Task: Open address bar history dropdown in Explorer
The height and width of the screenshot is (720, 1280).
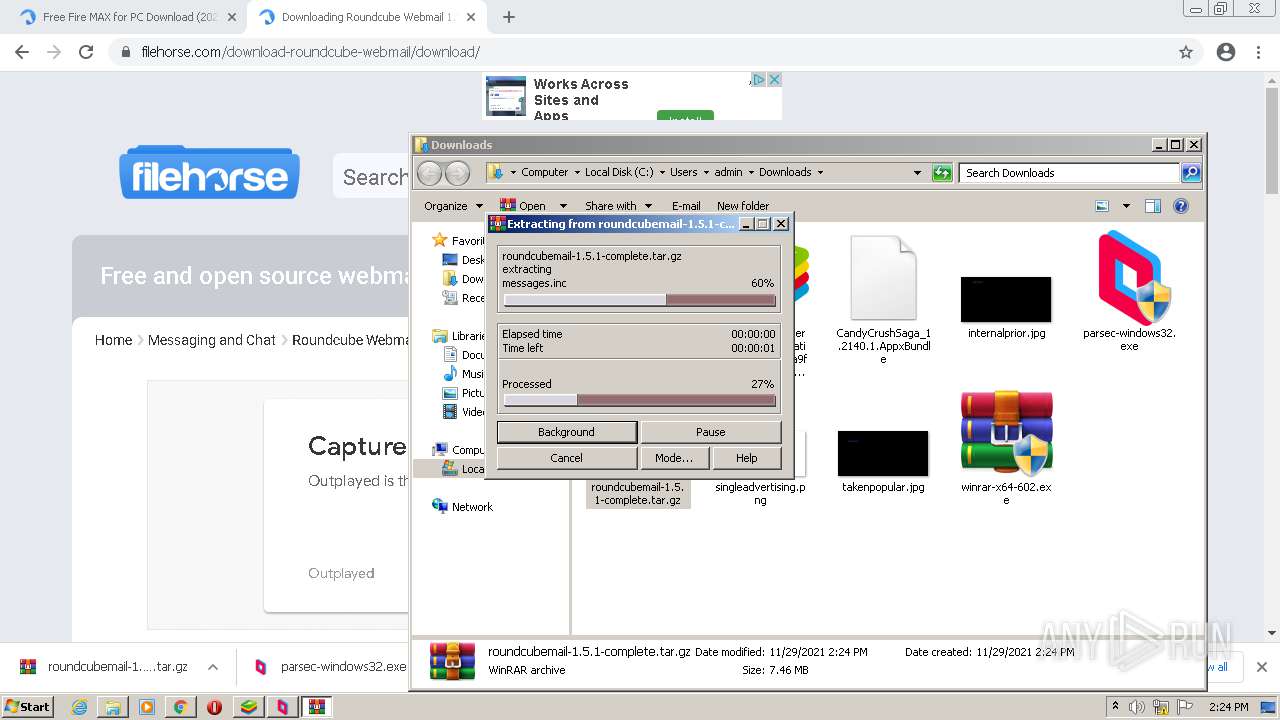Action: pyautogui.click(x=917, y=173)
